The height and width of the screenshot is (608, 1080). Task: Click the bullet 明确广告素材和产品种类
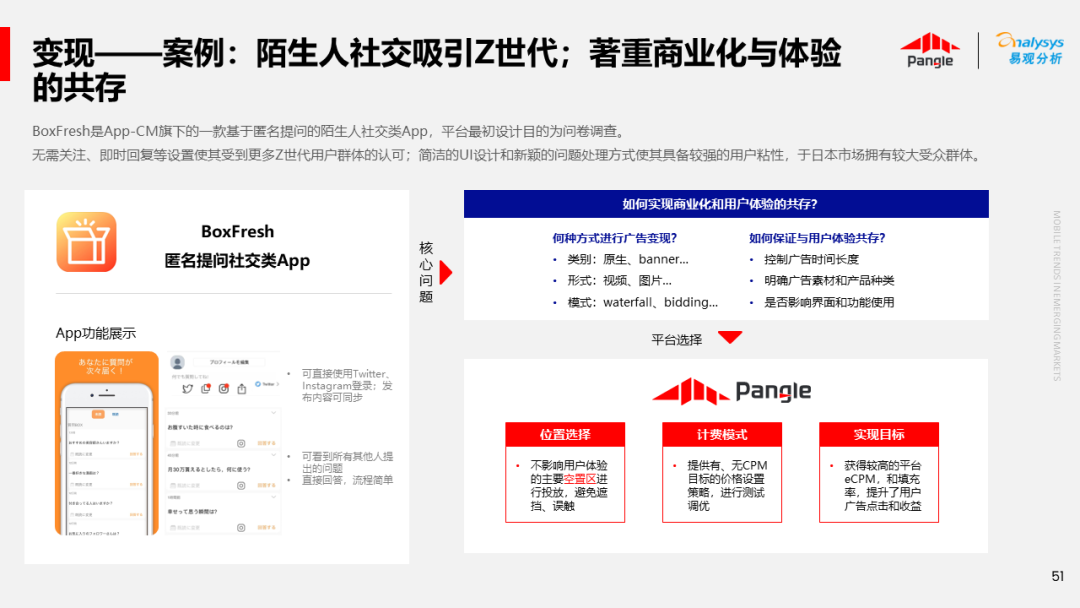(829, 281)
